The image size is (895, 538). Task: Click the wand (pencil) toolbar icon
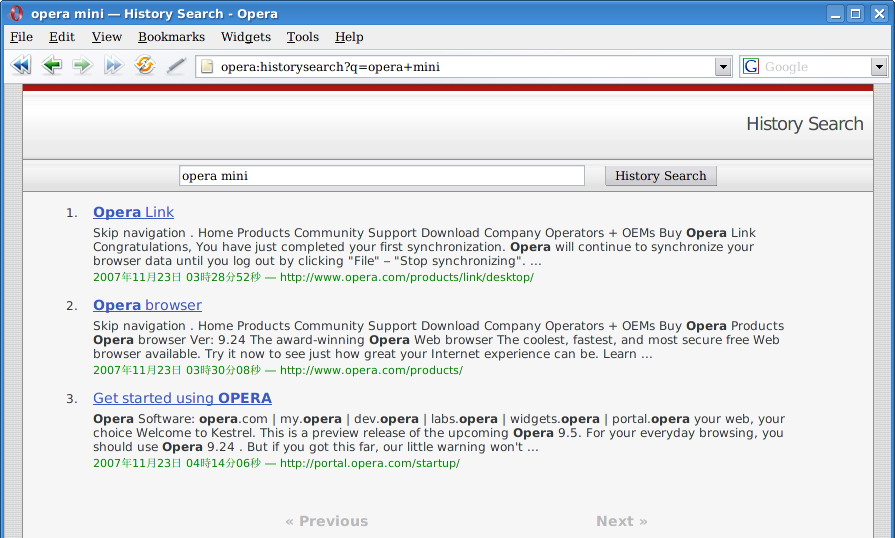point(176,66)
